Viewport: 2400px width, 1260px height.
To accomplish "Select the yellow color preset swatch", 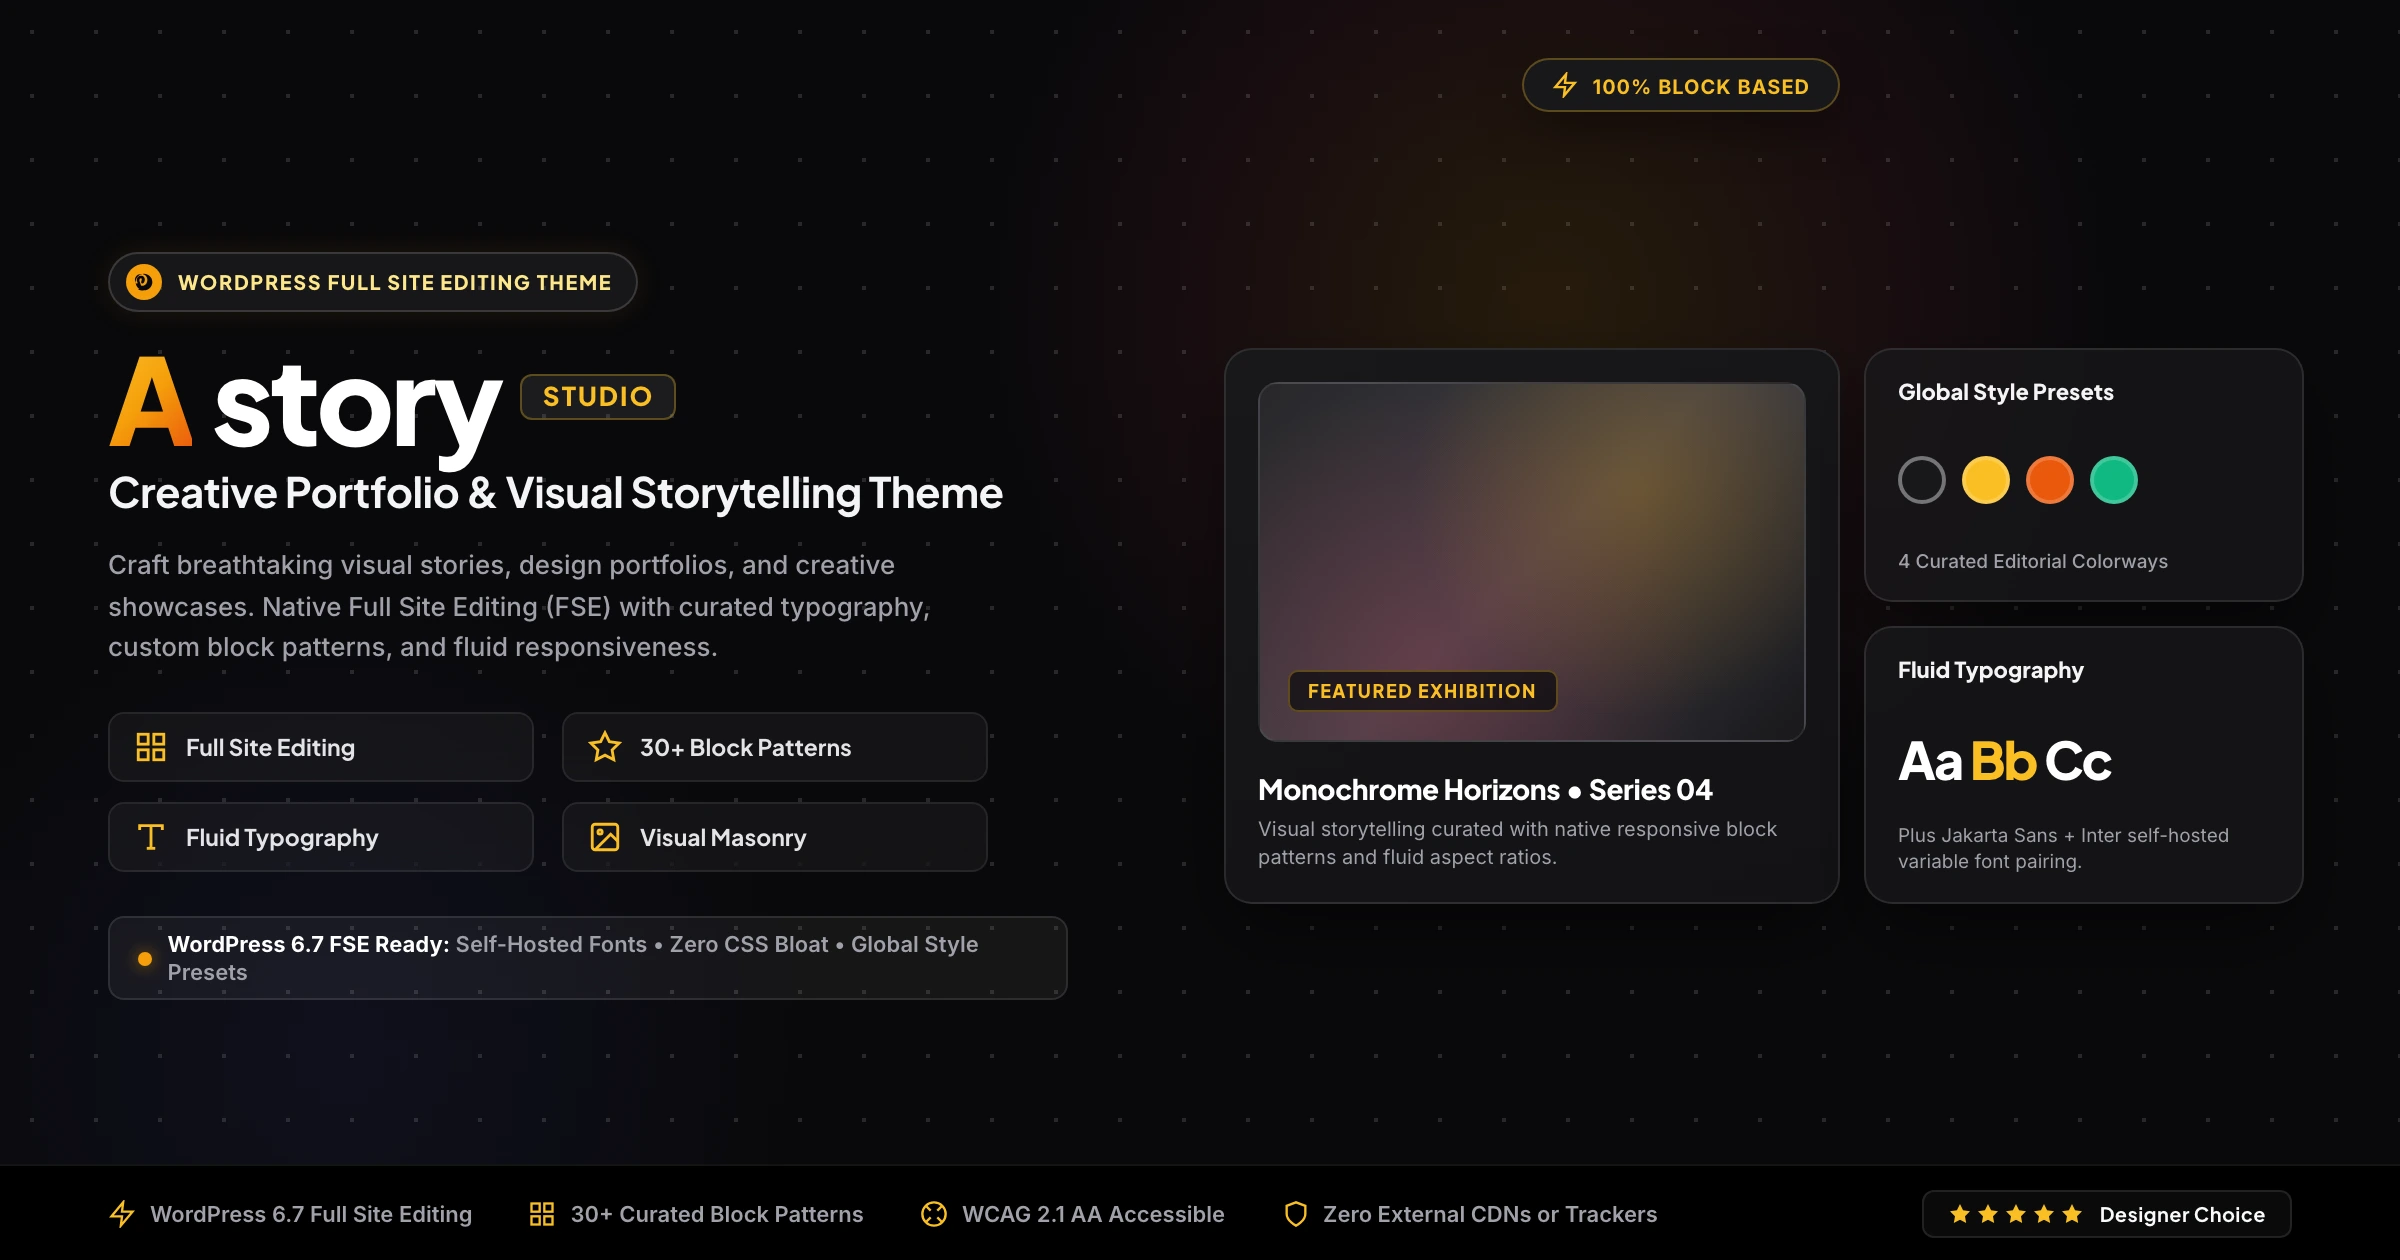I will coord(1986,480).
